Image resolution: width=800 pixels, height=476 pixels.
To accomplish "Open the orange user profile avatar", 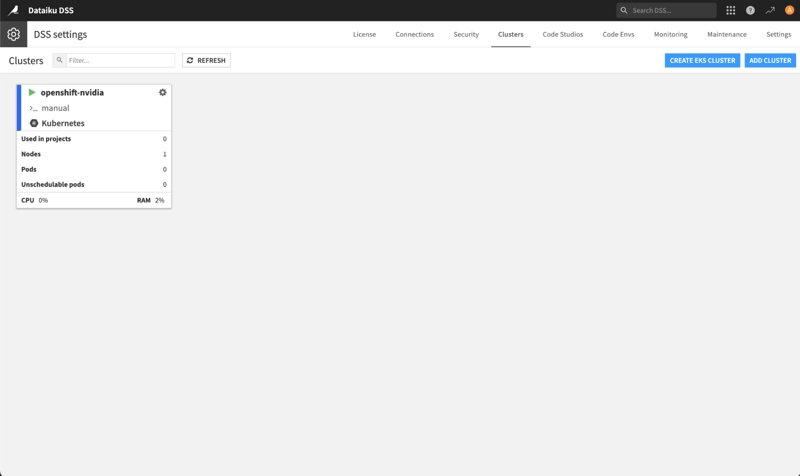I will 789,10.
